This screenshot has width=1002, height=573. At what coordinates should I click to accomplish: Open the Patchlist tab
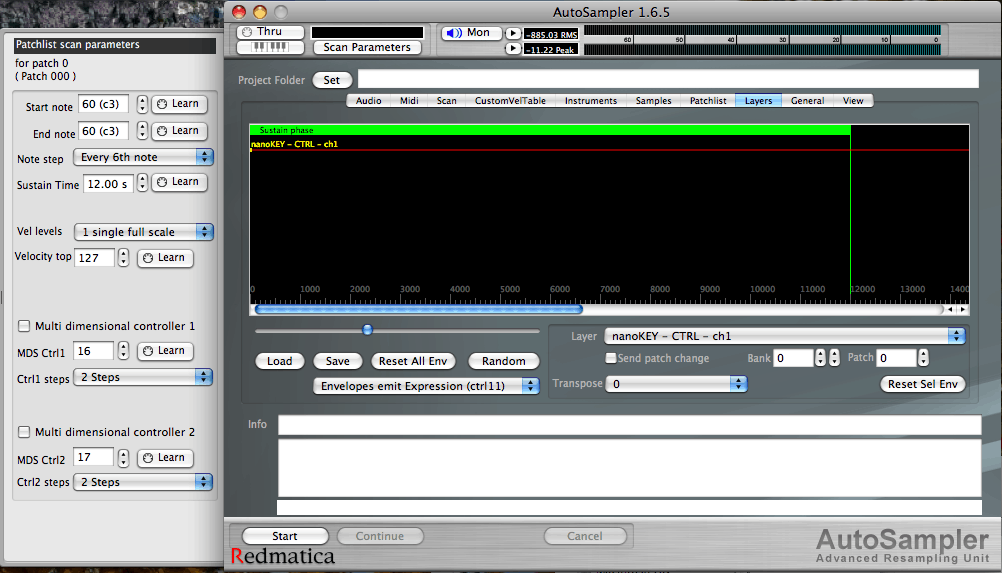tap(708, 101)
